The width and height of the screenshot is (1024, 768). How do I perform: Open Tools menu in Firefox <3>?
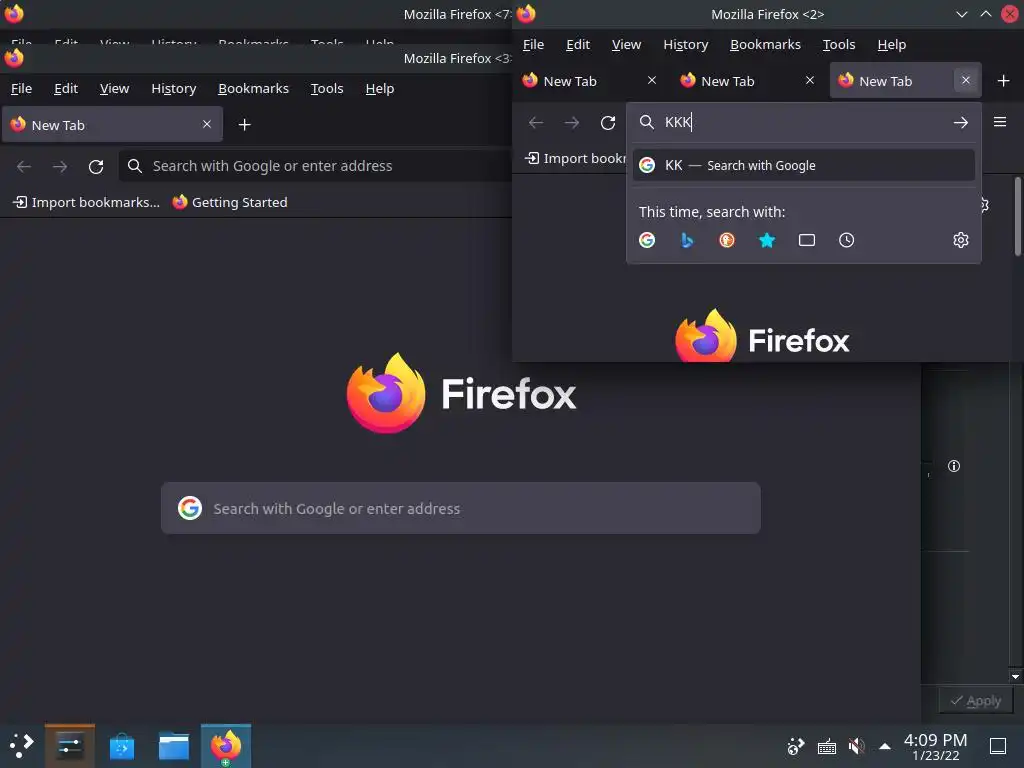[327, 88]
